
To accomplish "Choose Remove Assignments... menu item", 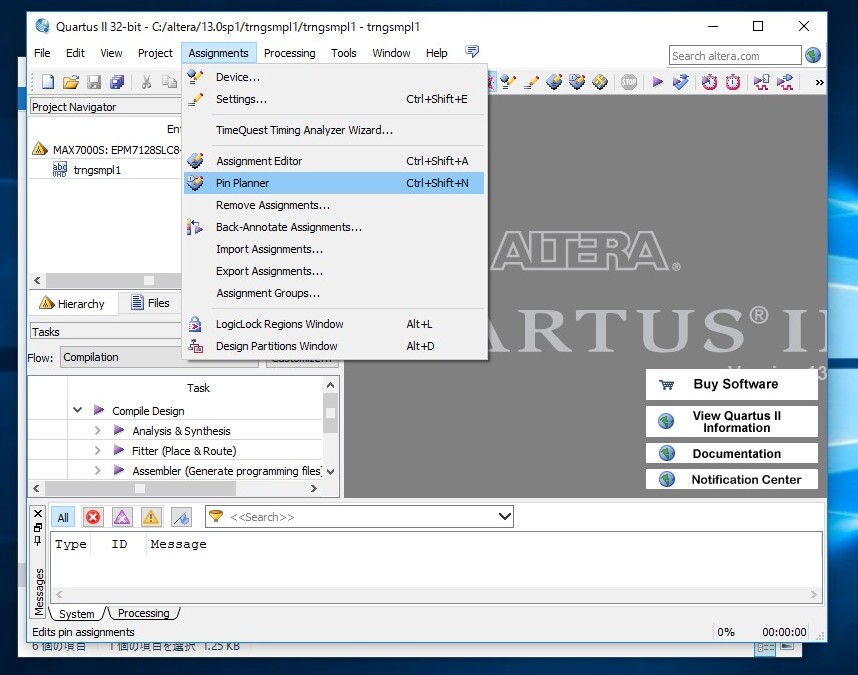I will pos(334,205).
